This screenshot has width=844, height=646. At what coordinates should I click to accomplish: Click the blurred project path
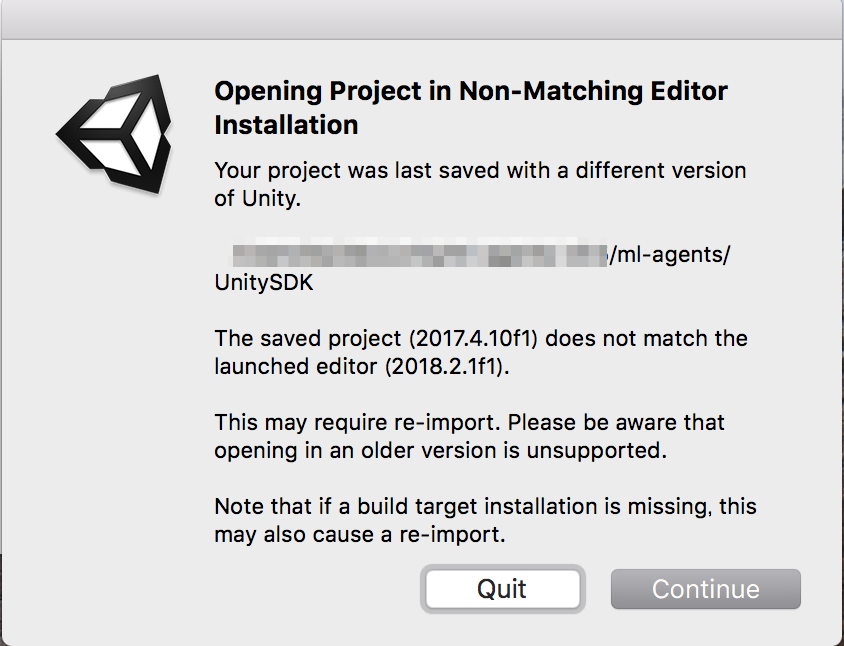click(x=420, y=255)
